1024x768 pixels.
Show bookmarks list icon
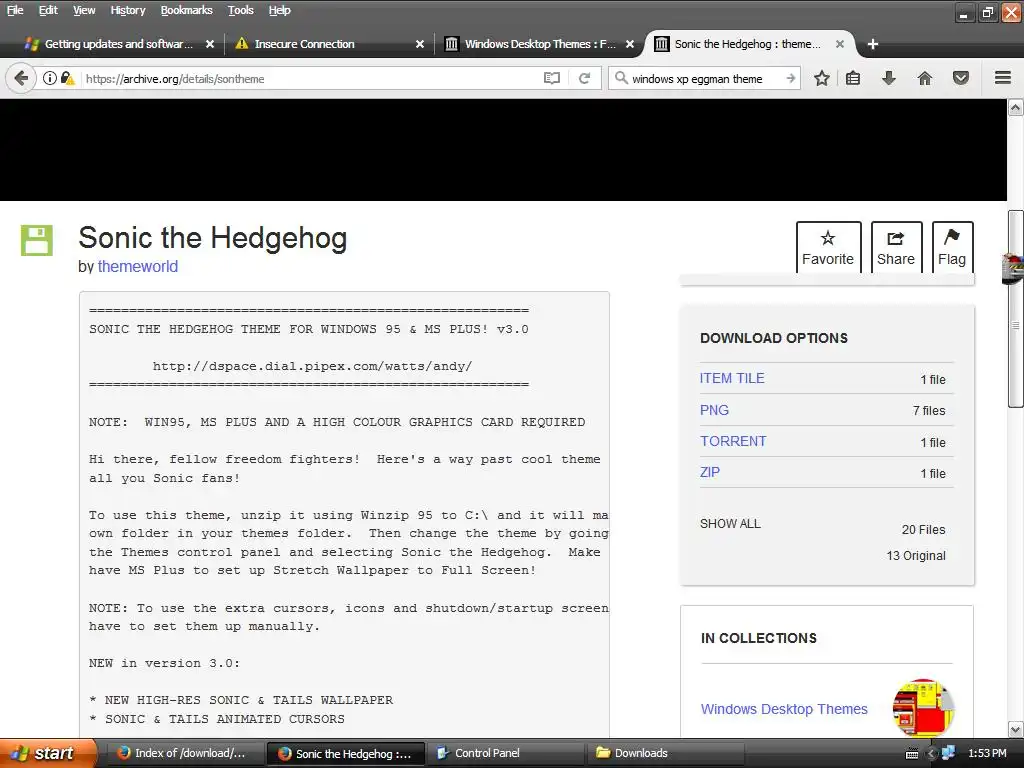tap(853, 78)
